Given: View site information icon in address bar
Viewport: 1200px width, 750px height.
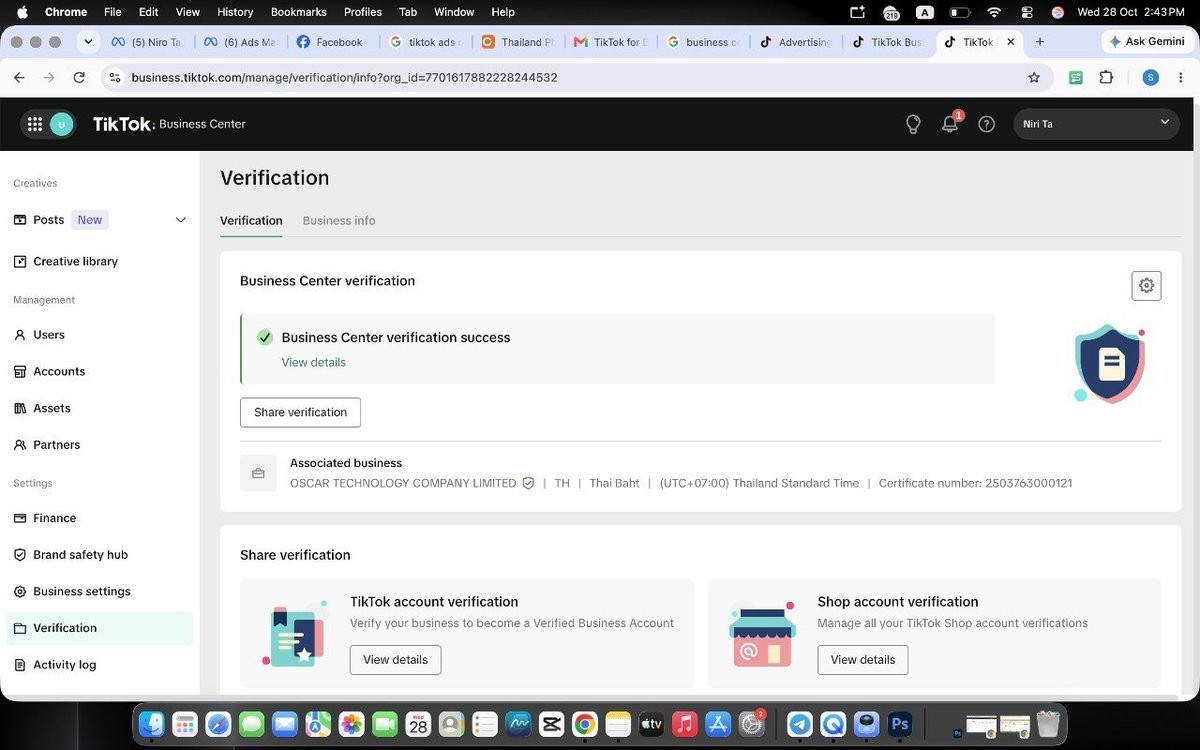Looking at the screenshot, I should tap(115, 77).
